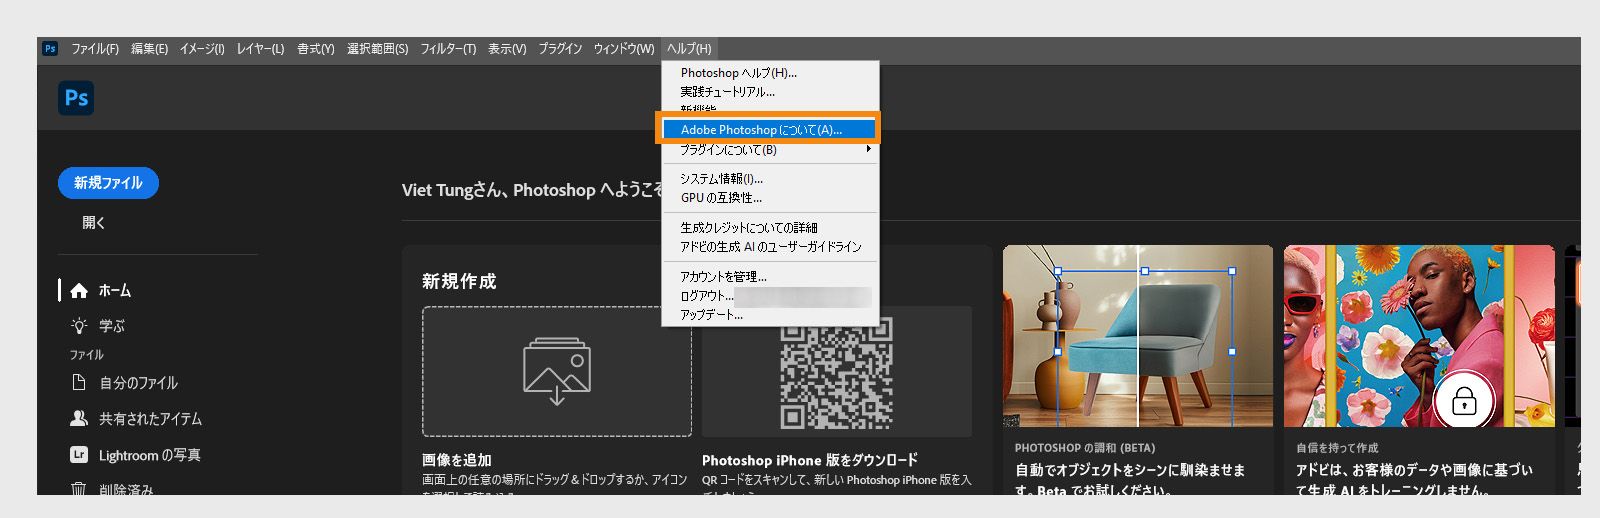Viewport: 1600px width, 518px height.
Task: Close the ヘルプ(H) menu in menu bar
Action: (x=689, y=48)
